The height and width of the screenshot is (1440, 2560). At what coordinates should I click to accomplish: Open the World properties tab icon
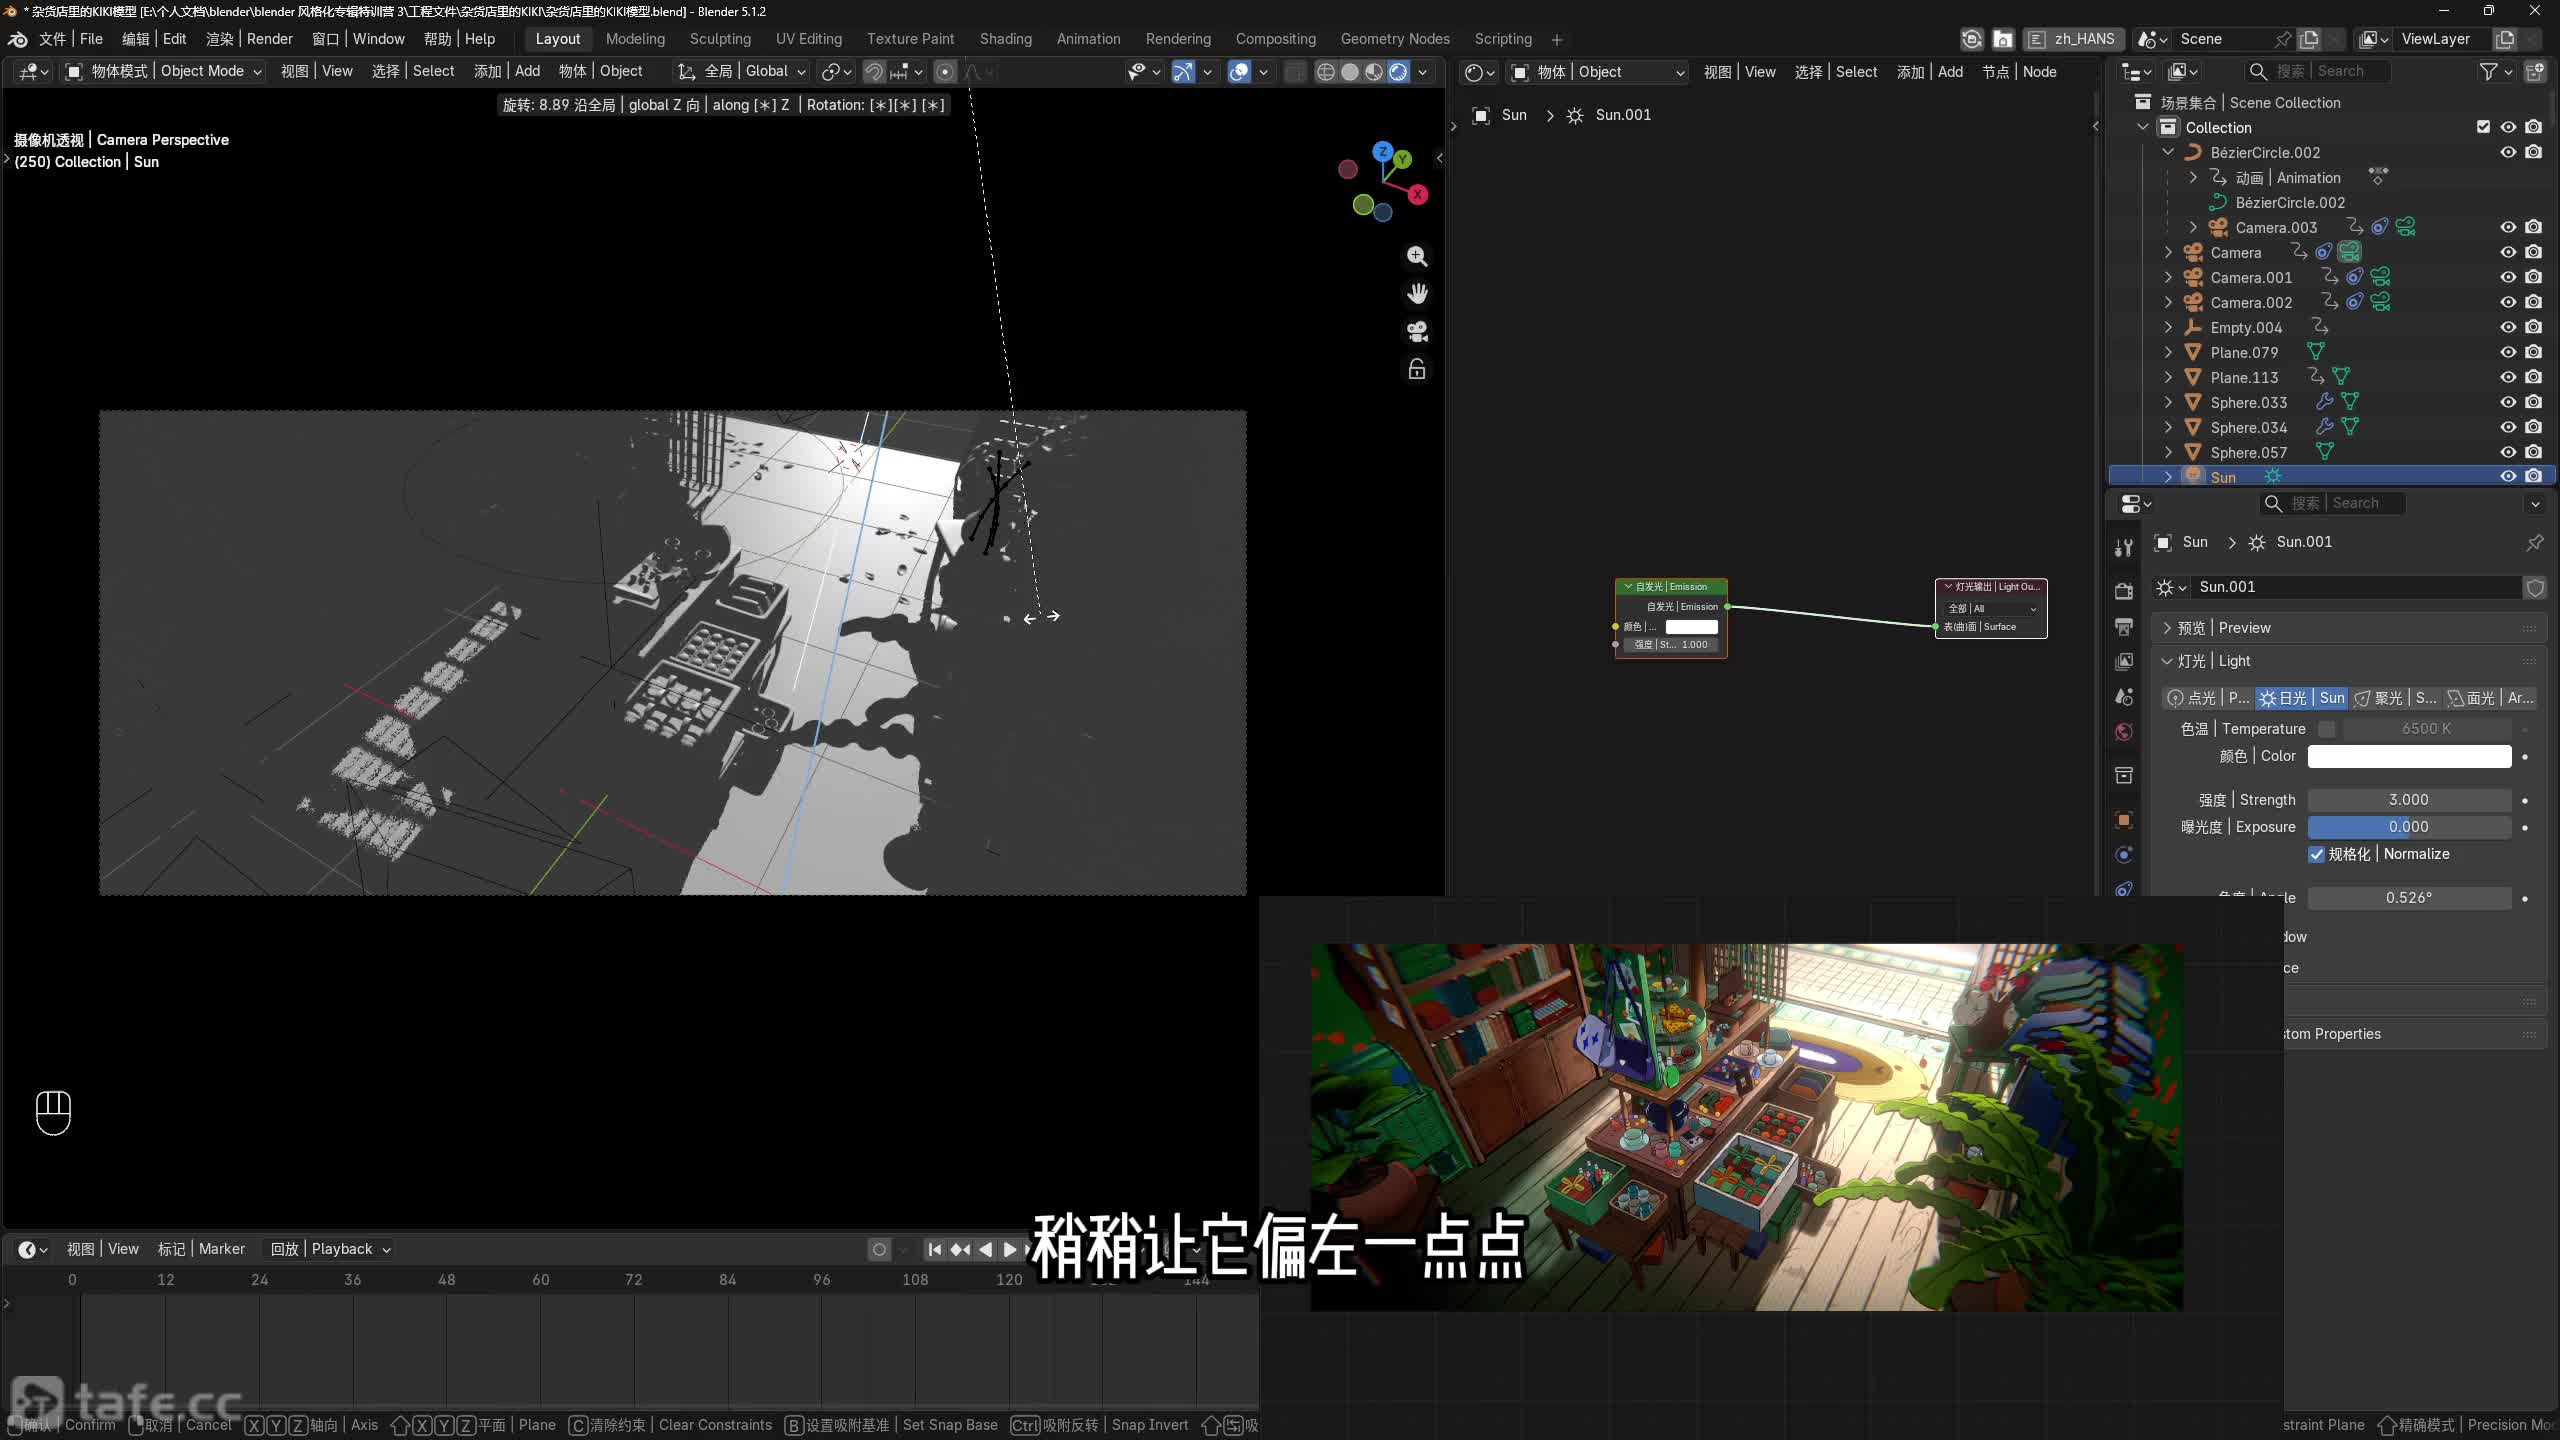(x=2124, y=732)
